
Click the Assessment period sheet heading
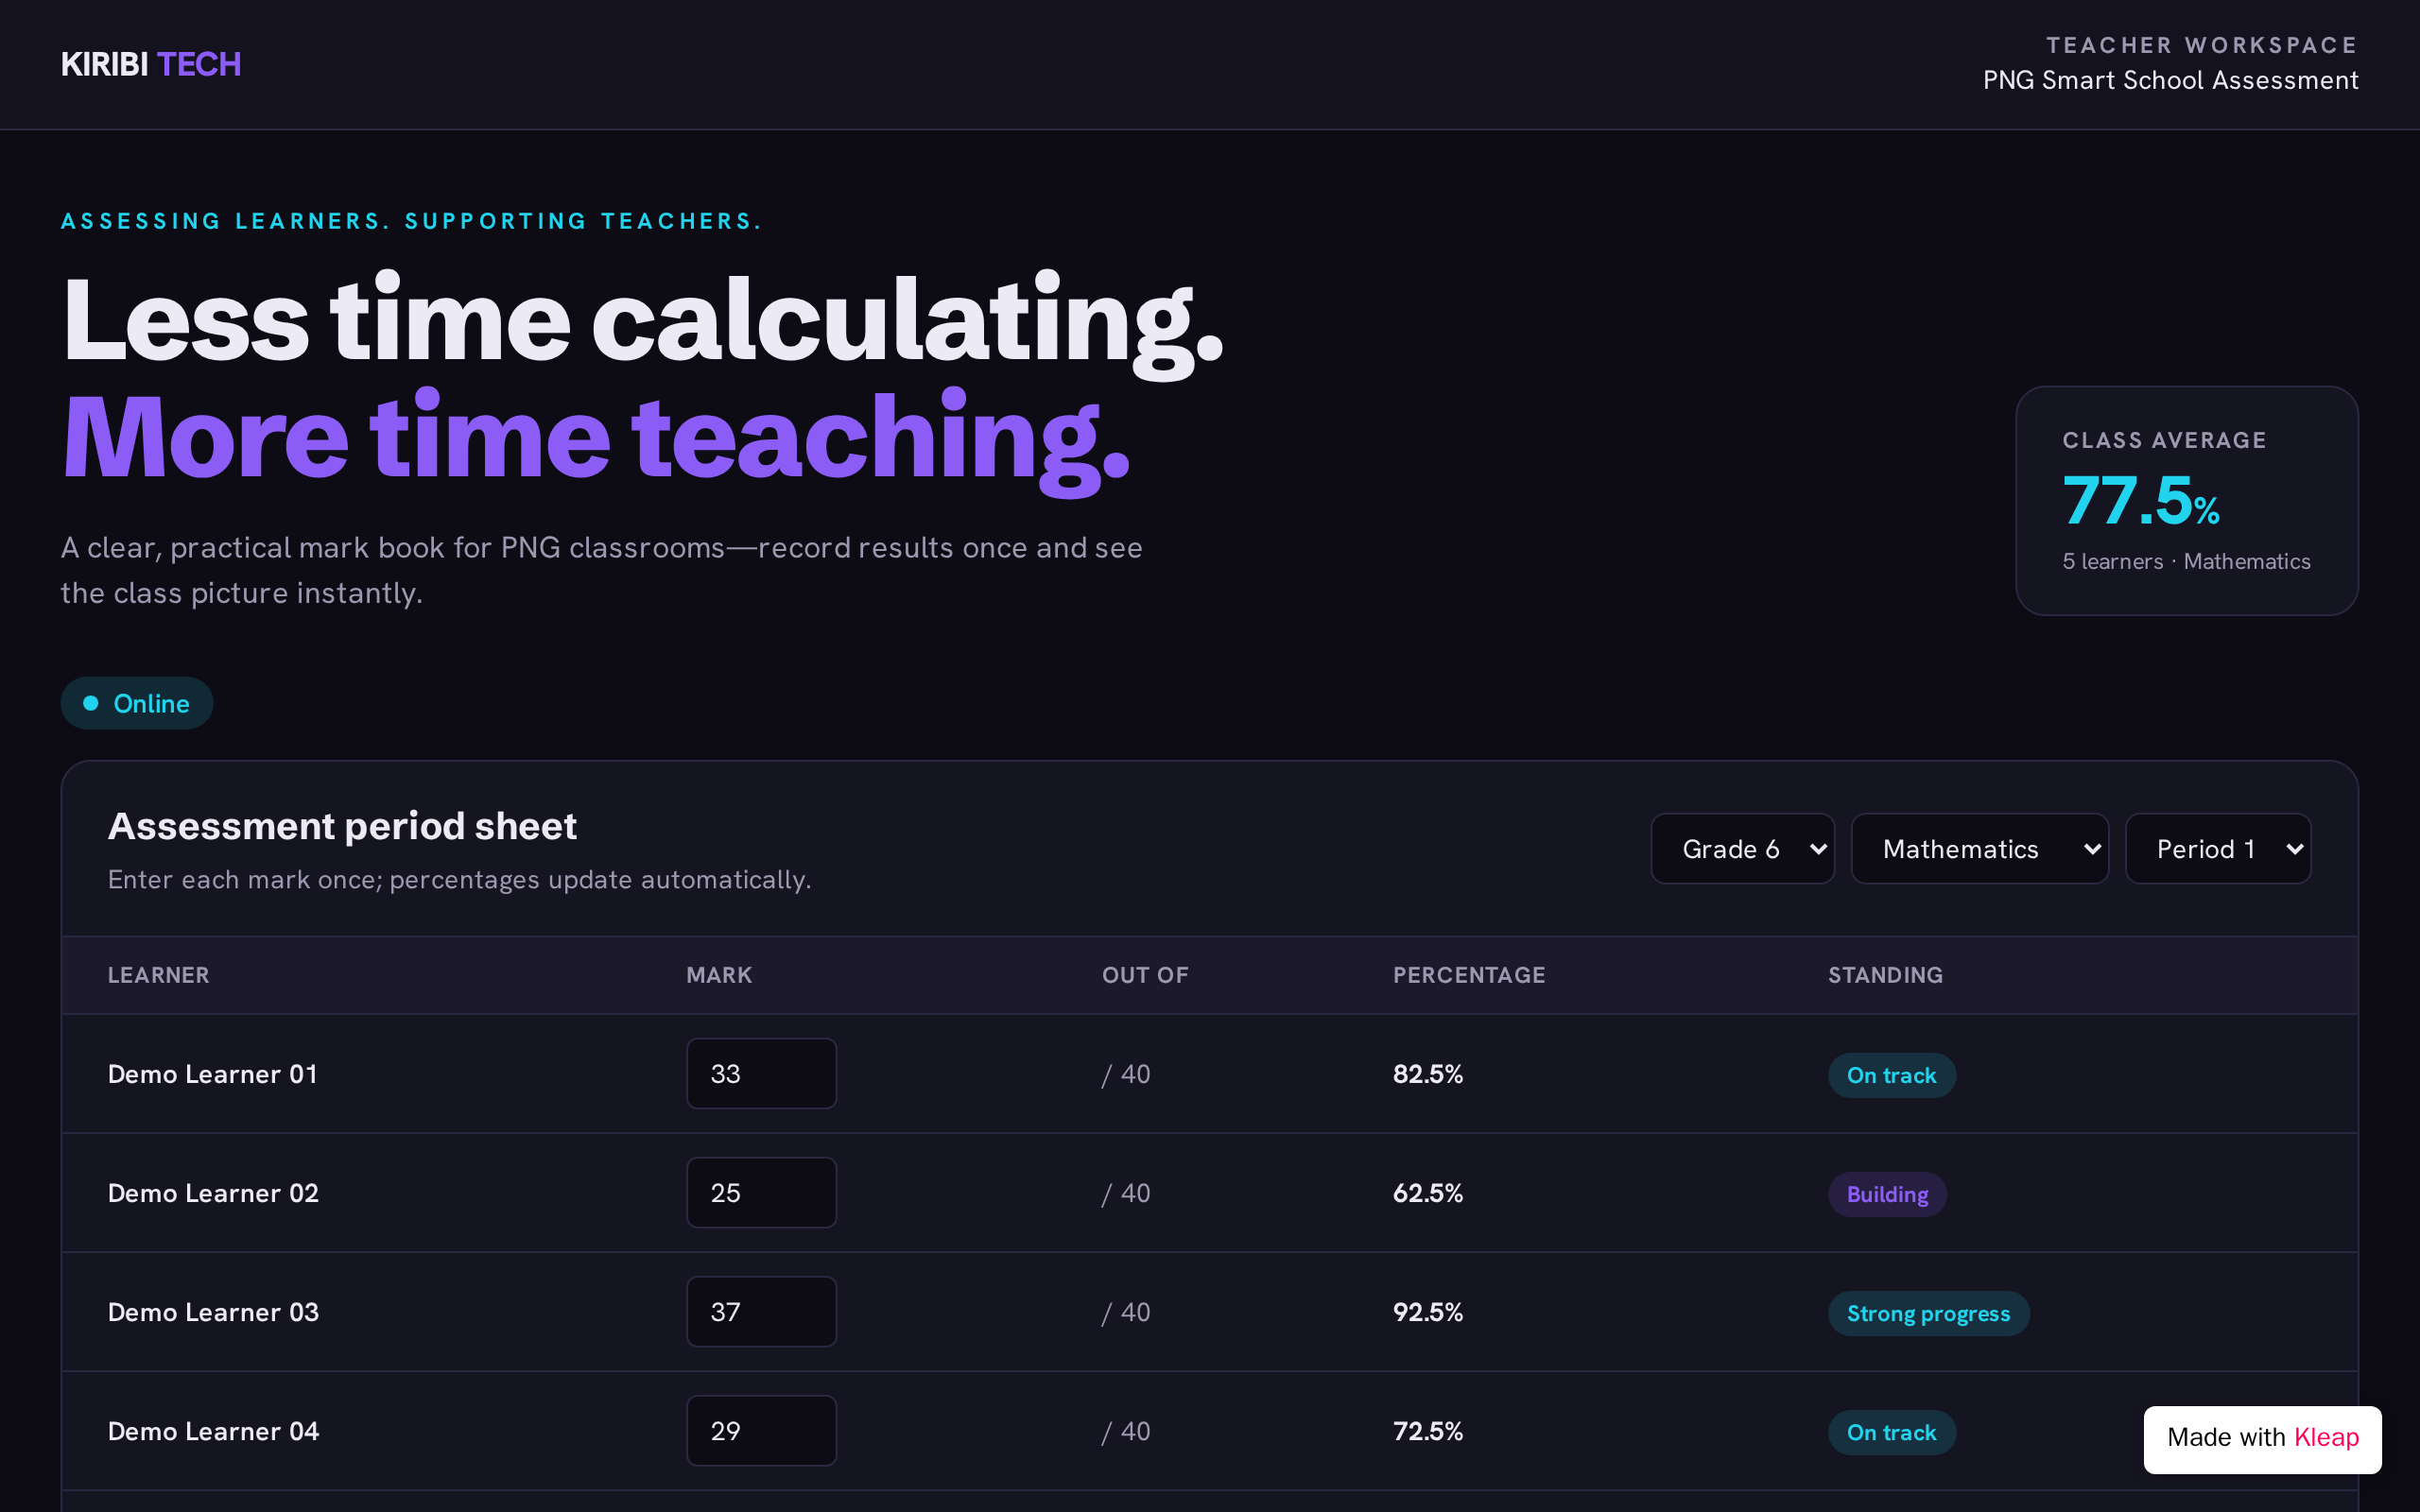coord(342,826)
